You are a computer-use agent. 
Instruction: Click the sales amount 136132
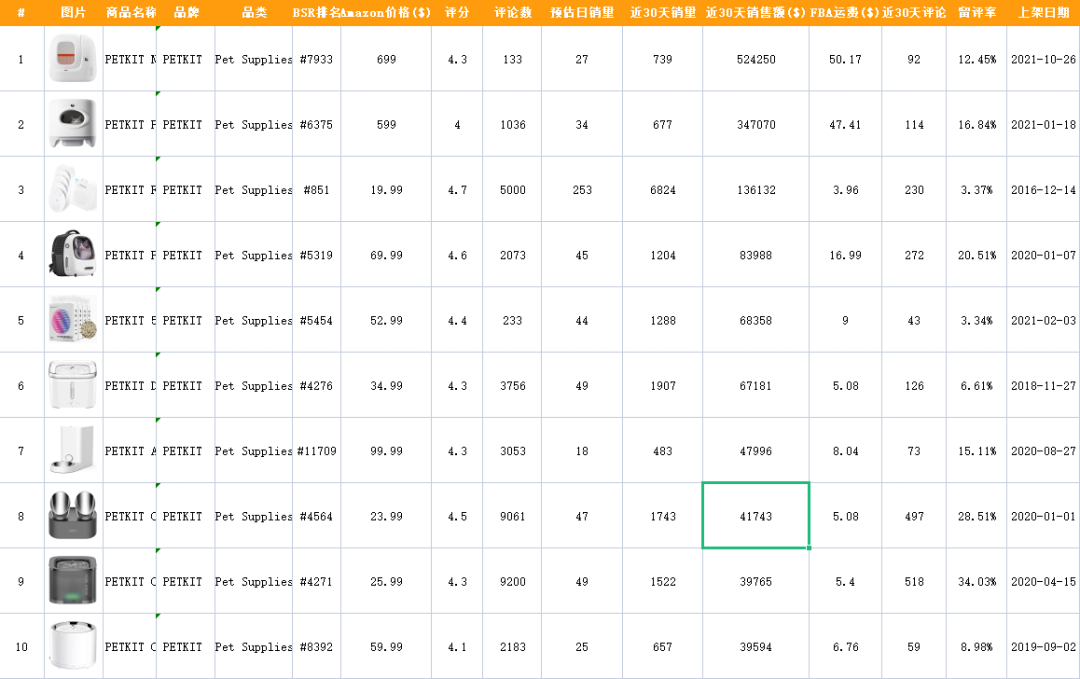tap(756, 190)
